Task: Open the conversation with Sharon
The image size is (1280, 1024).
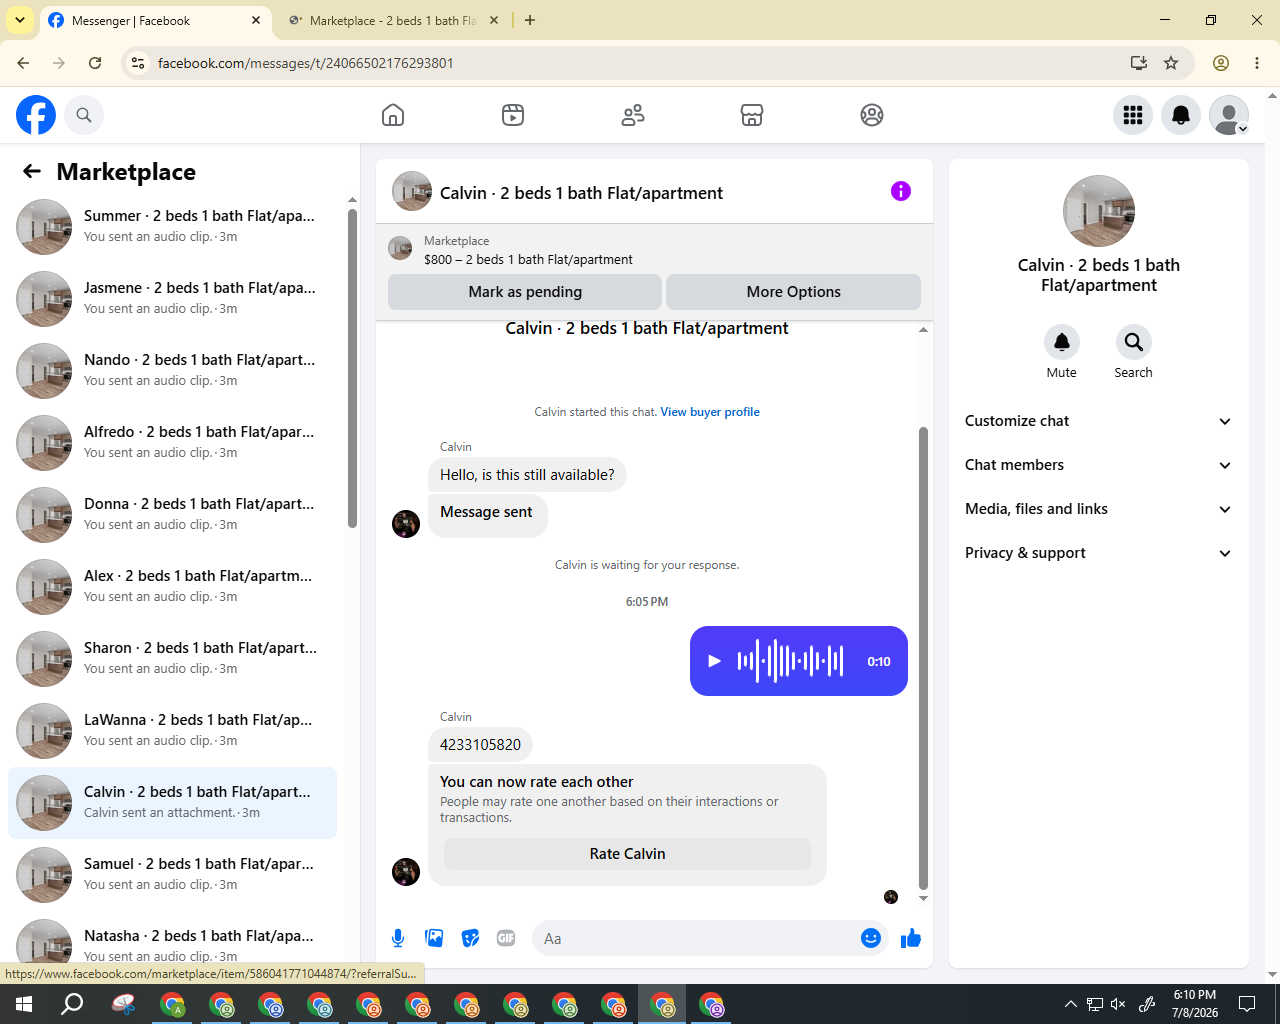Action: pos(172,658)
